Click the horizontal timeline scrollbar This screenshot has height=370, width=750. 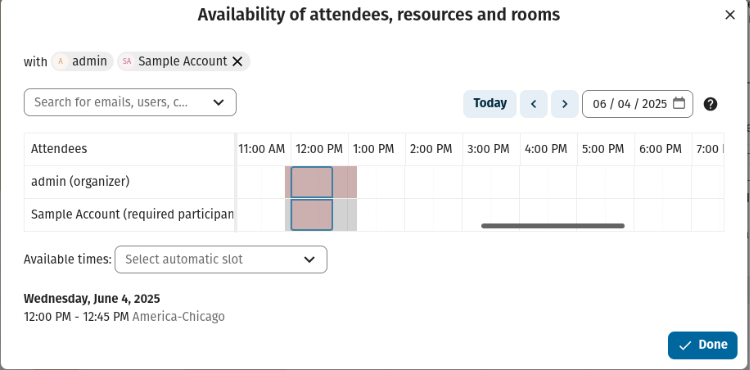(553, 226)
